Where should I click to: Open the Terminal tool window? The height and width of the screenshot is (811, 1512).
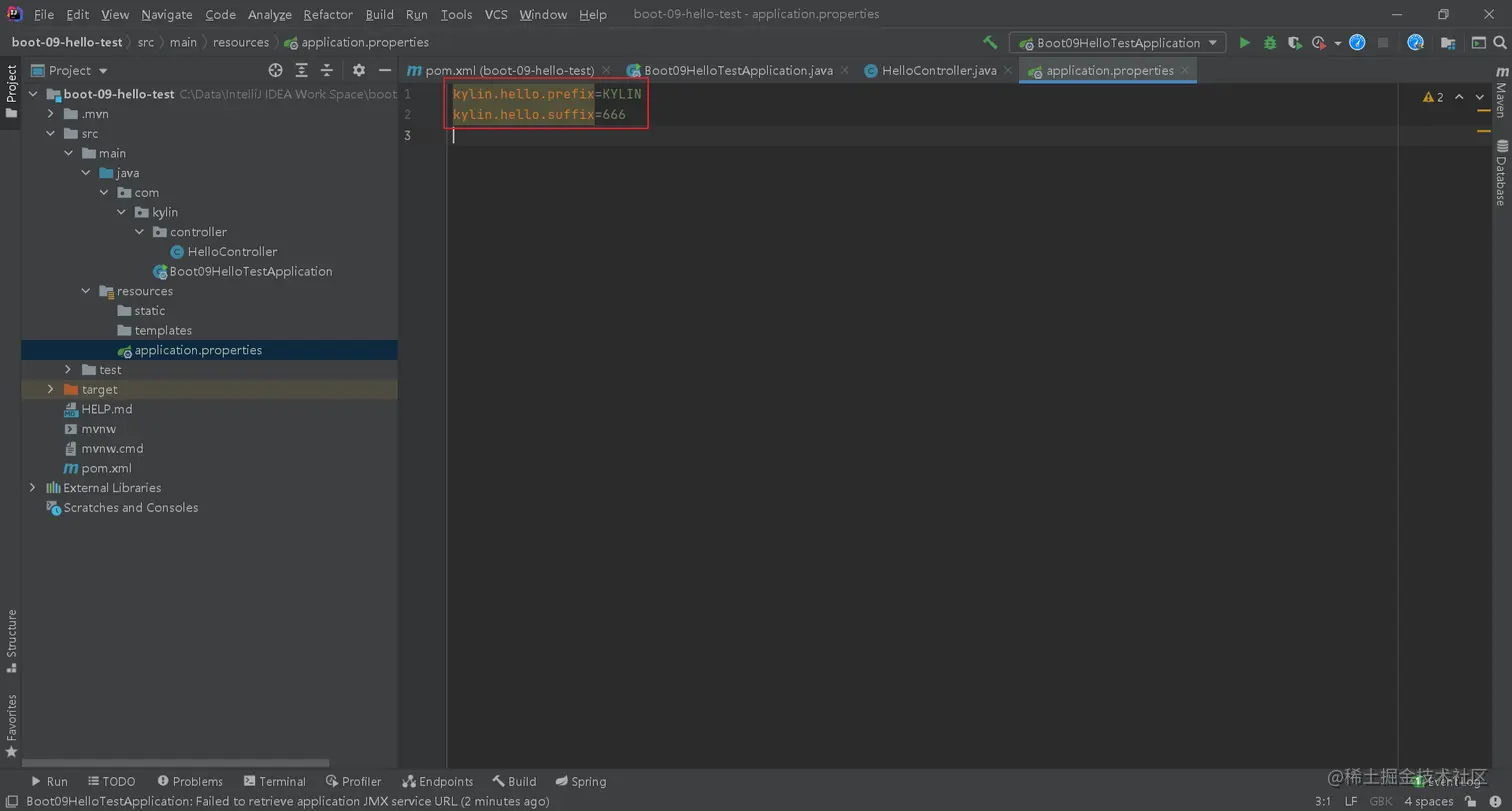coord(274,782)
